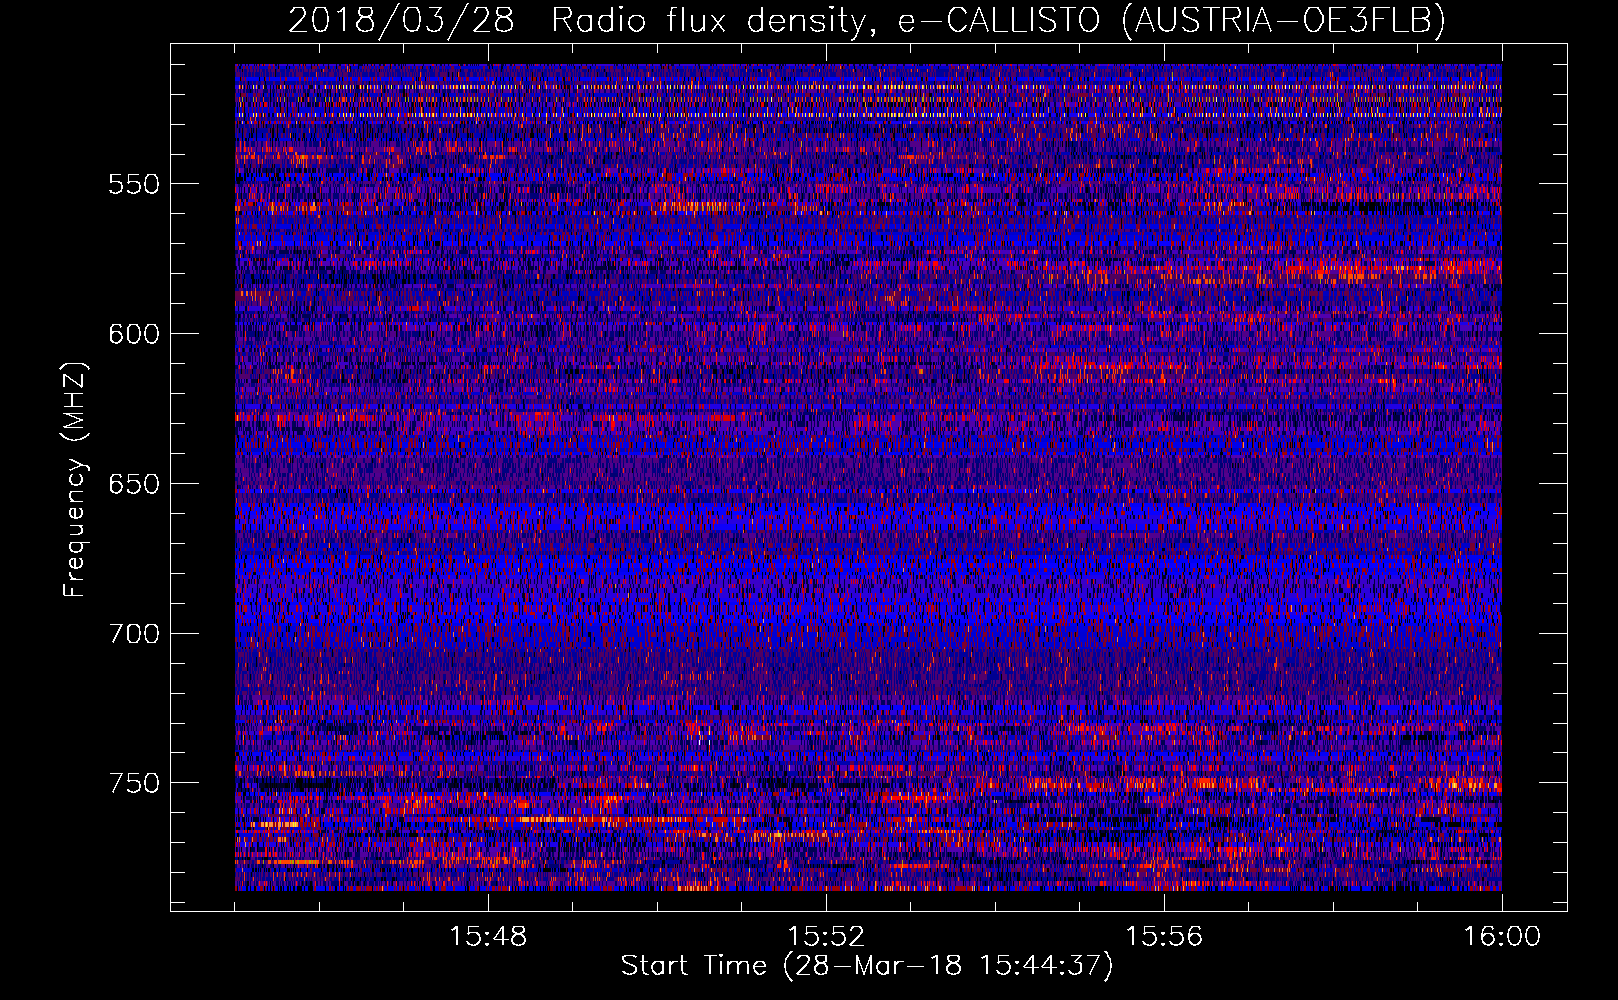Click the 600 frequency axis label
The height and width of the screenshot is (1000, 1618).
(x=134, y=334)
